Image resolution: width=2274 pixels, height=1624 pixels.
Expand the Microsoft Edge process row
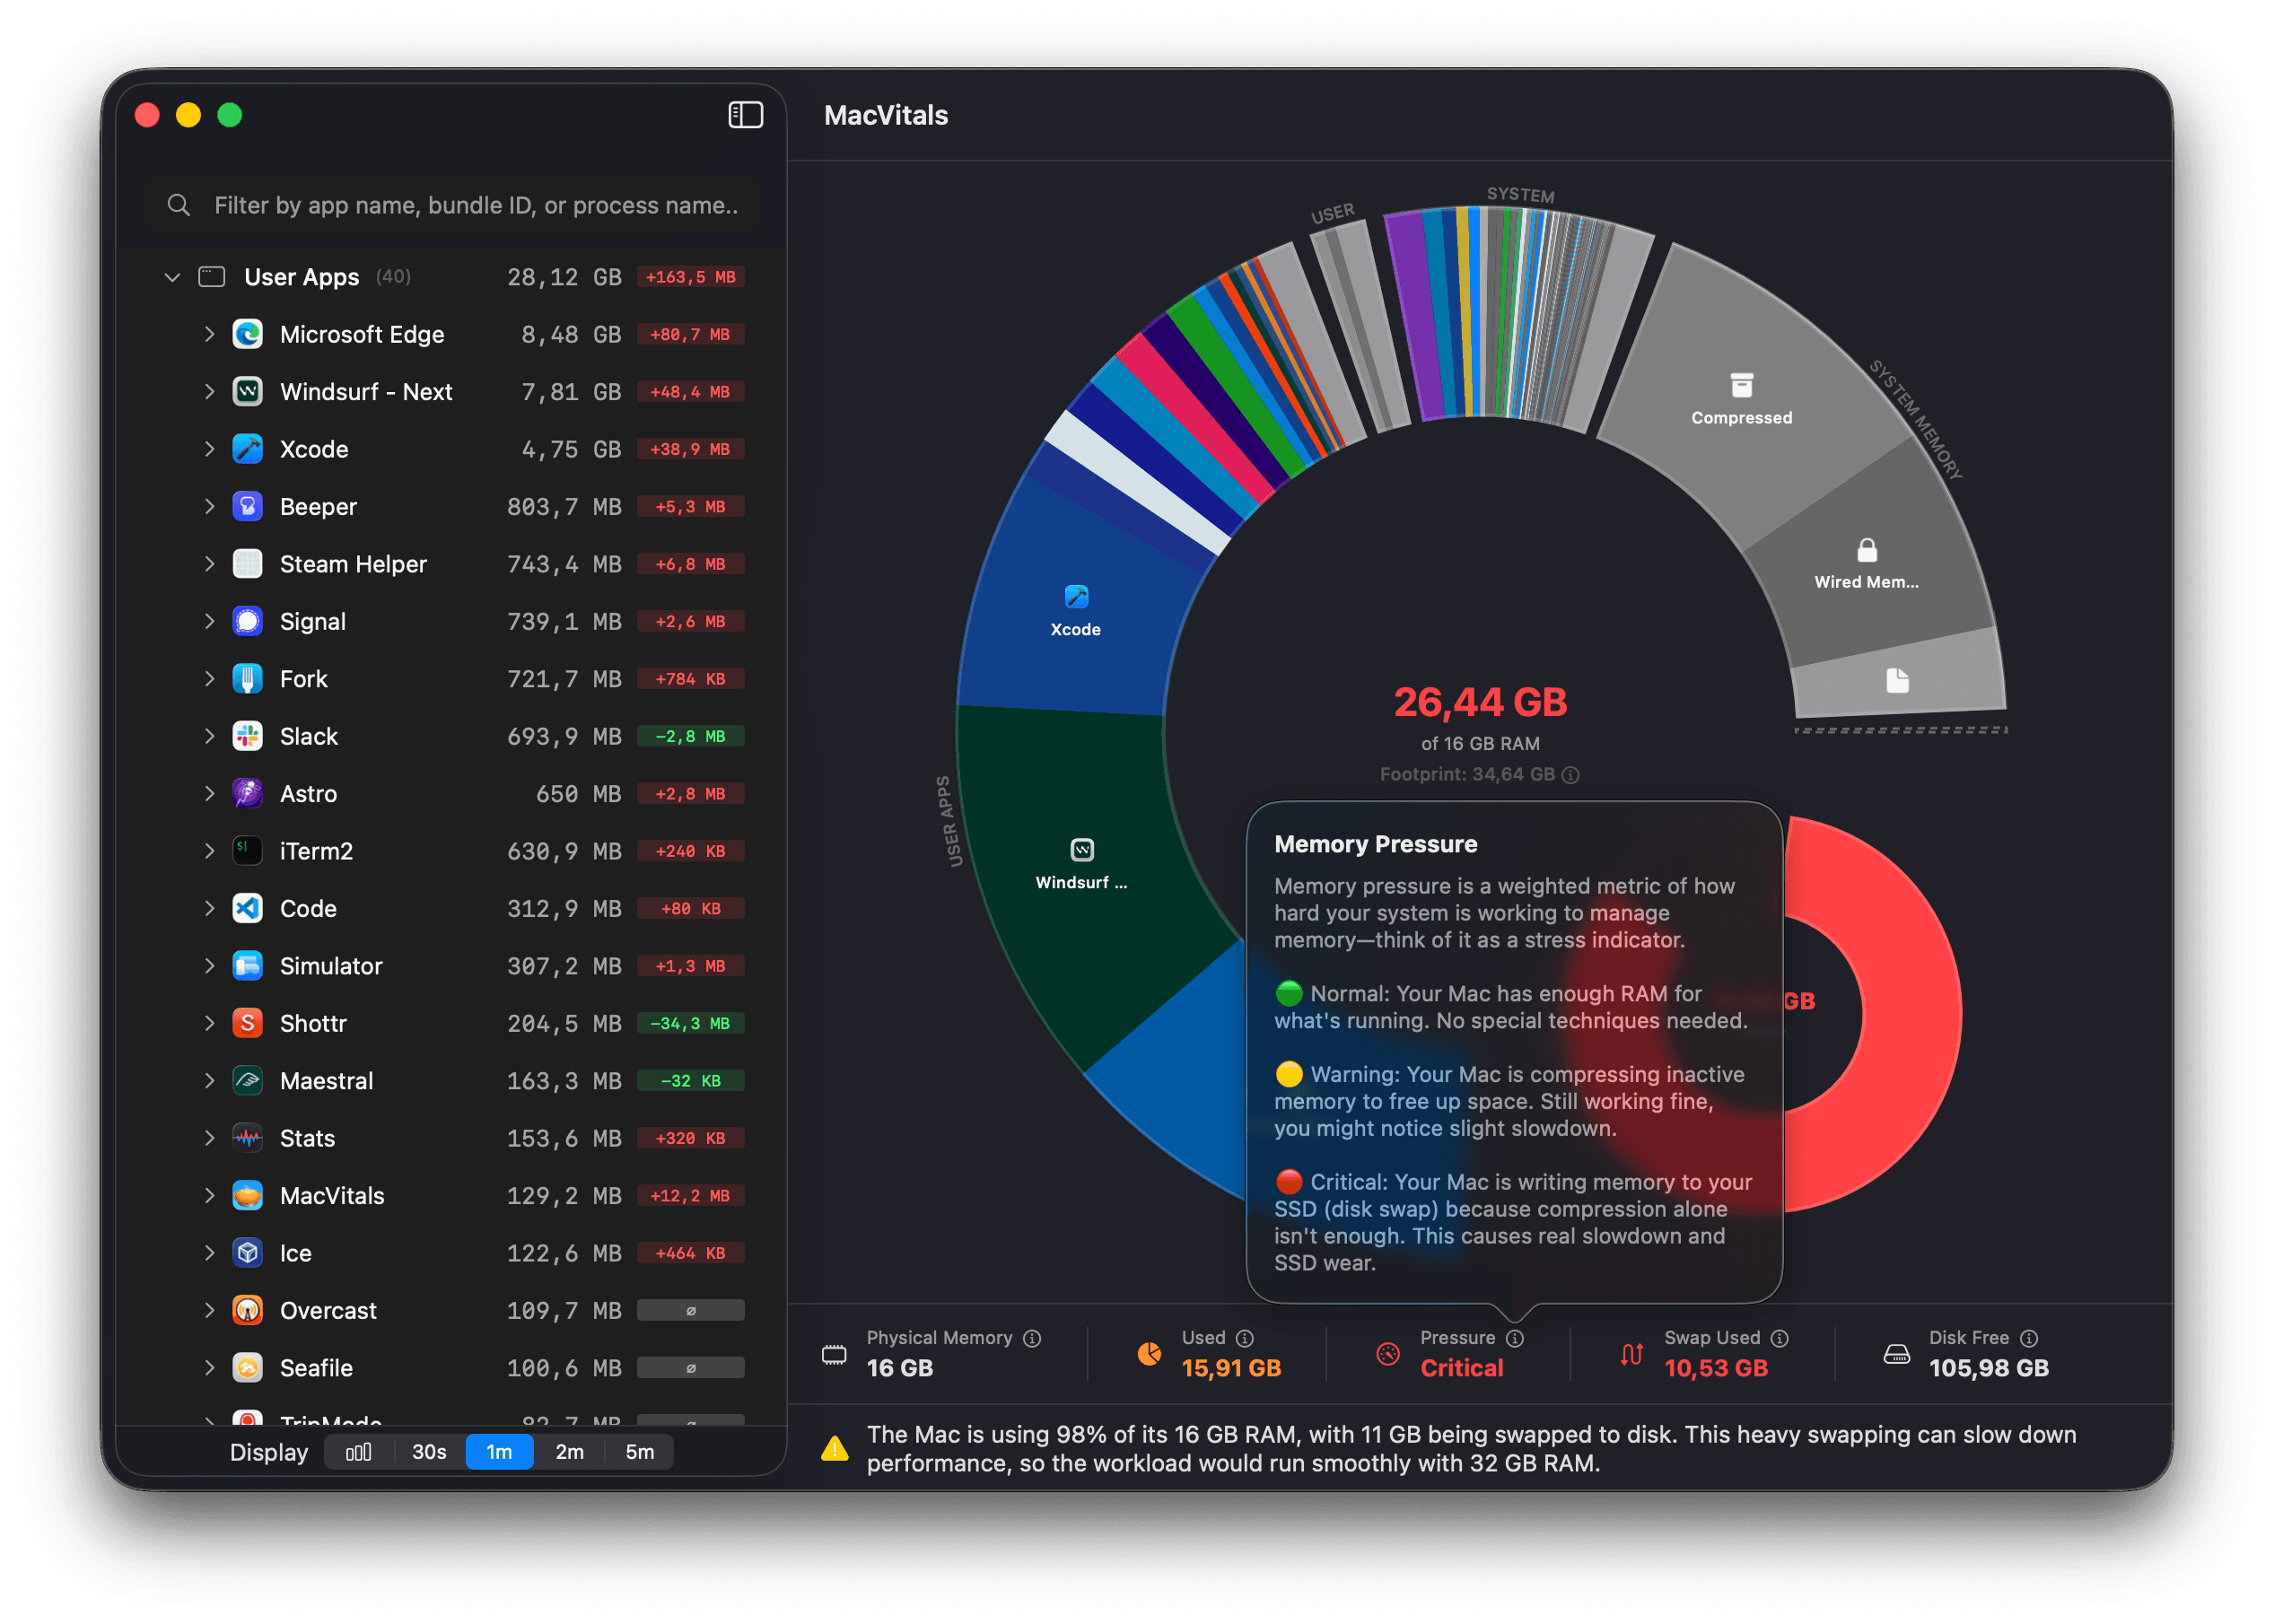pyautogui.click(x=209, y=334)
